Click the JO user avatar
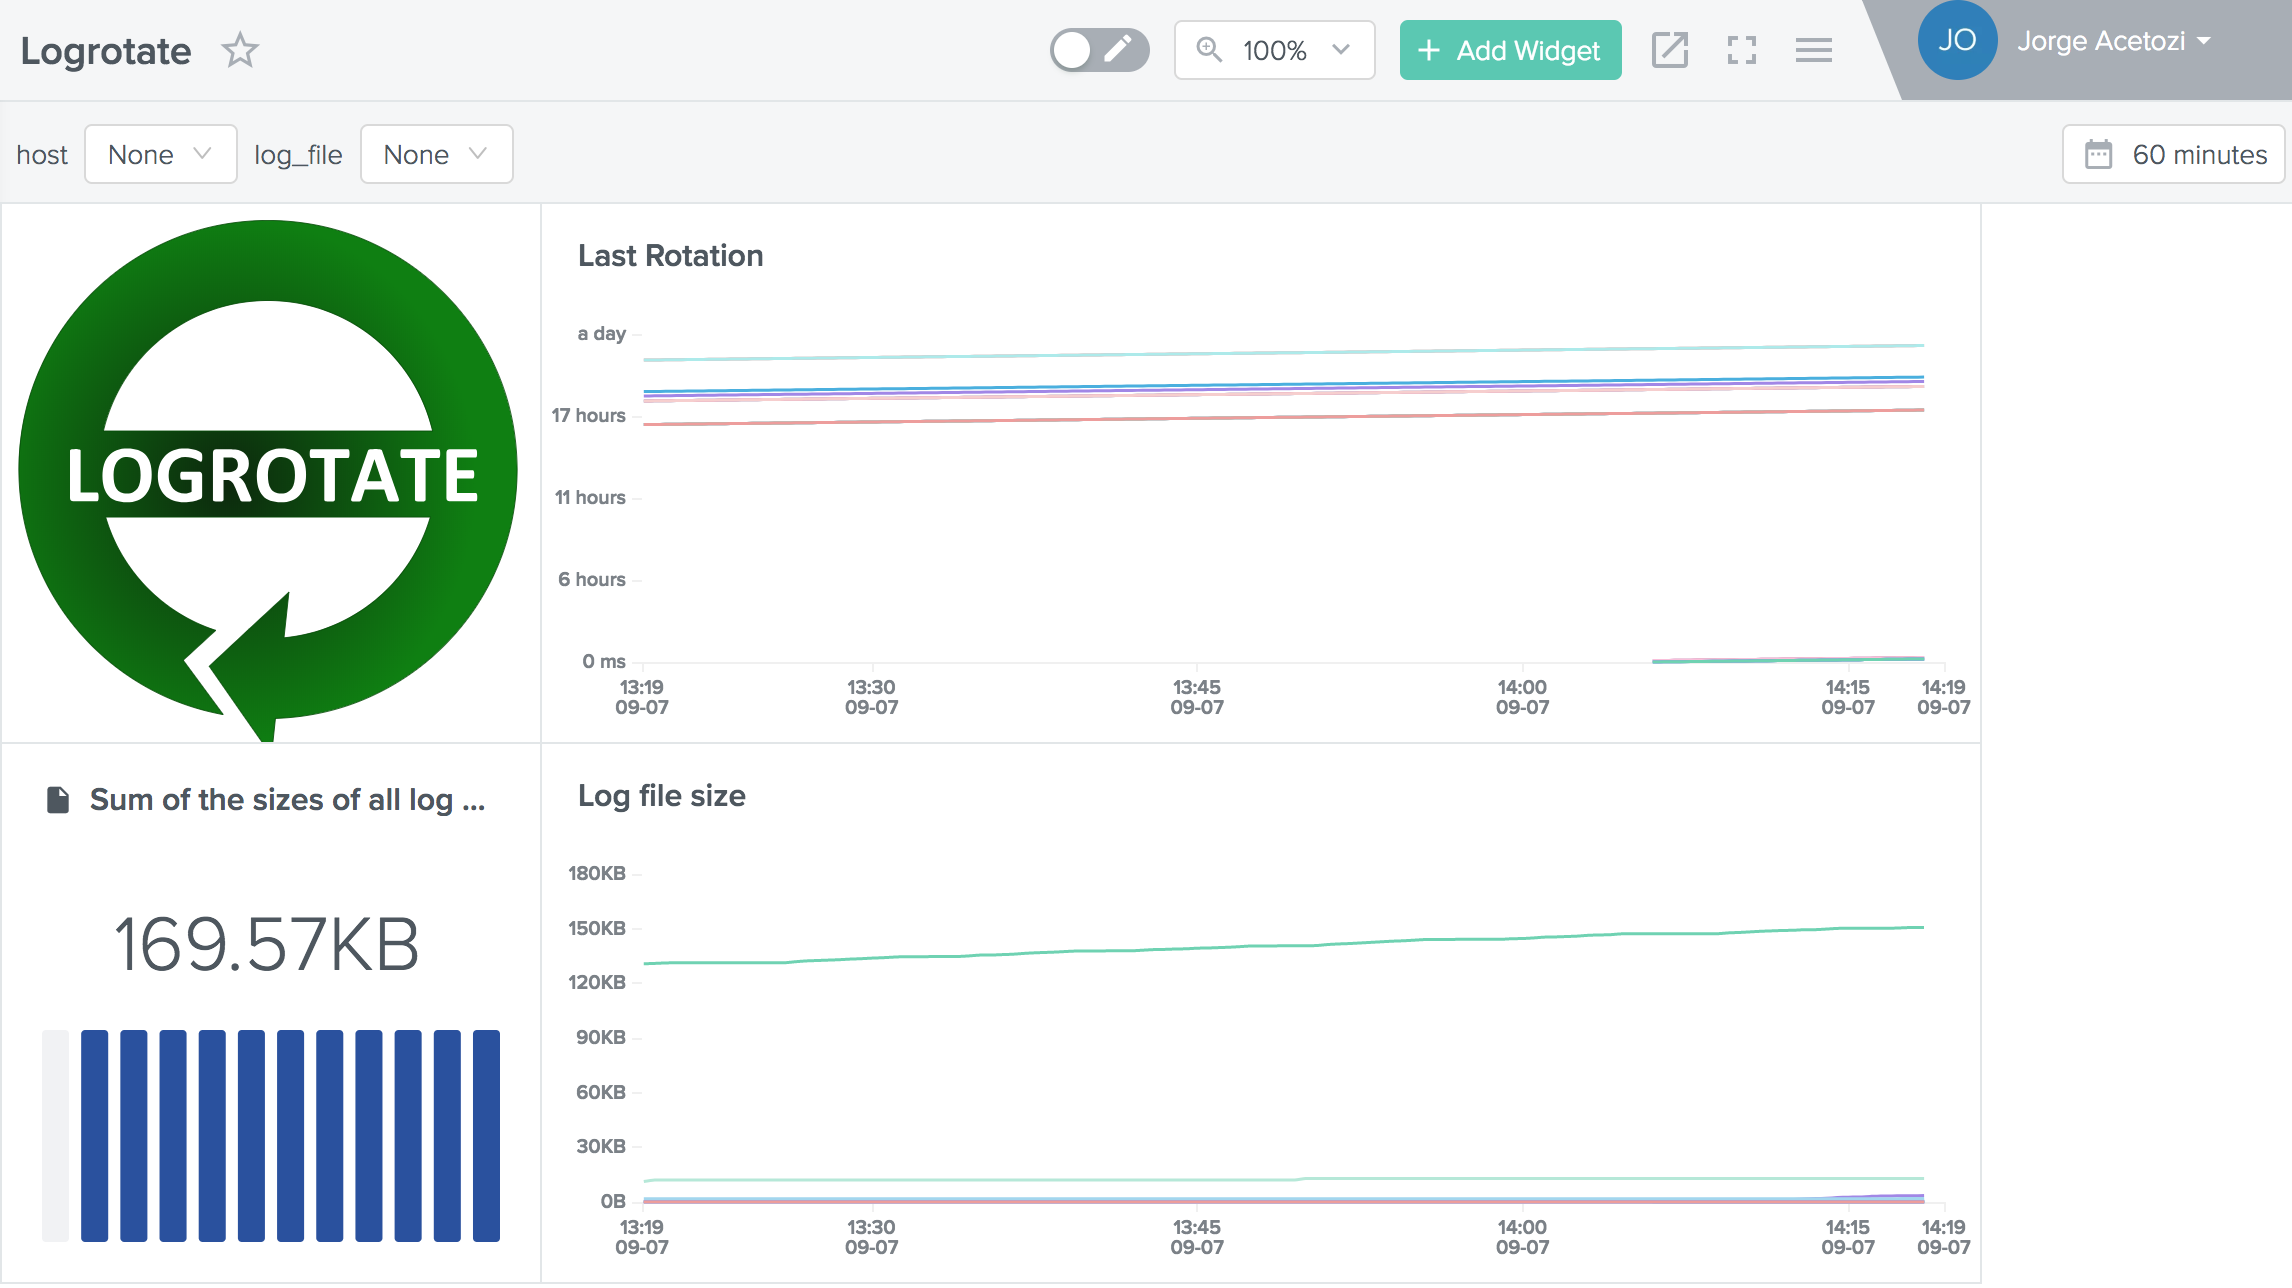This screenshot has height=1288, width=2292. (1957, 40)
